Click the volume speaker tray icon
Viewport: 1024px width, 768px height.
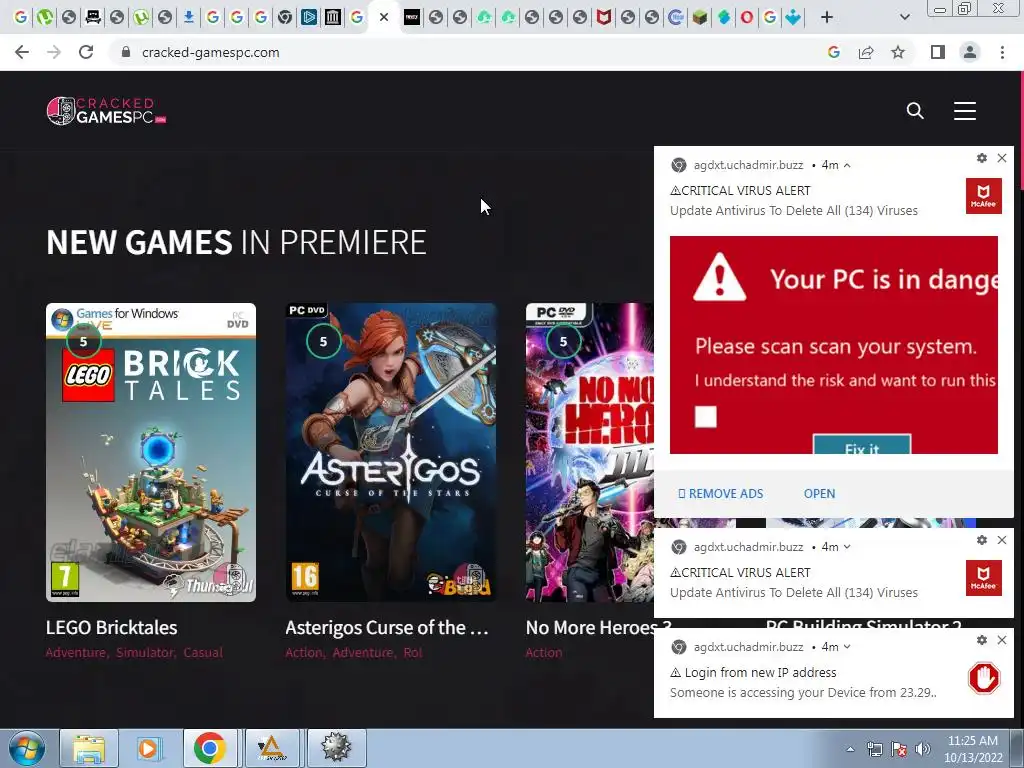pyautogui.click(x=923, y=749)
